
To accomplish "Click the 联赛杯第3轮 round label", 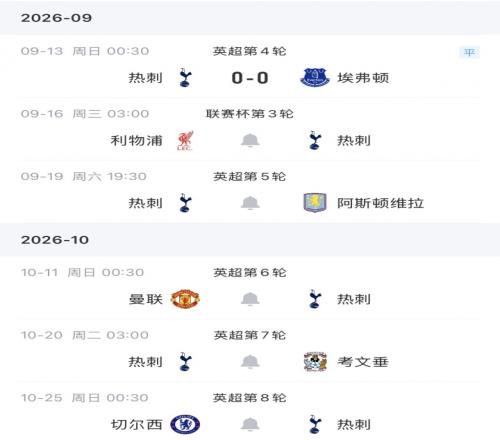I will (250, 114).
